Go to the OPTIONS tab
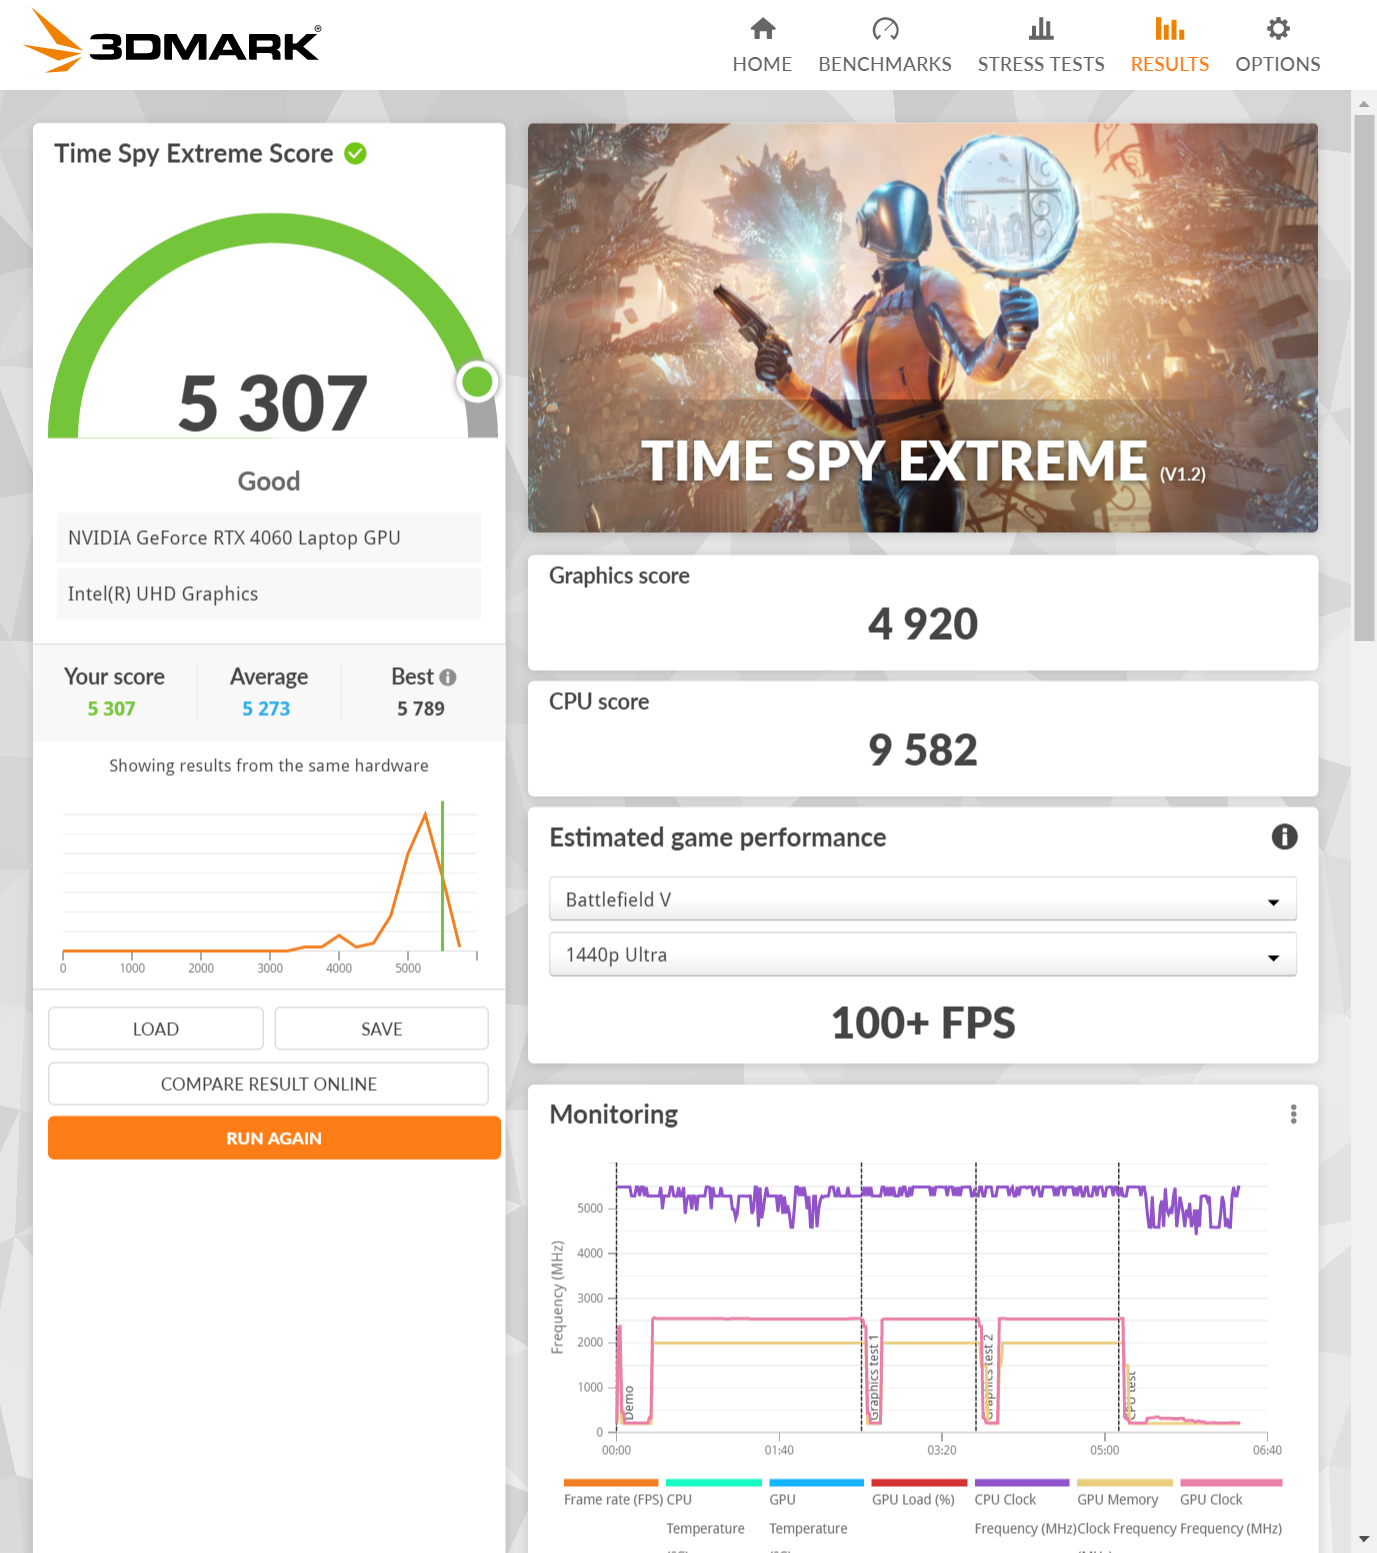1377x1553 pixels. [x=1278, y=45]
